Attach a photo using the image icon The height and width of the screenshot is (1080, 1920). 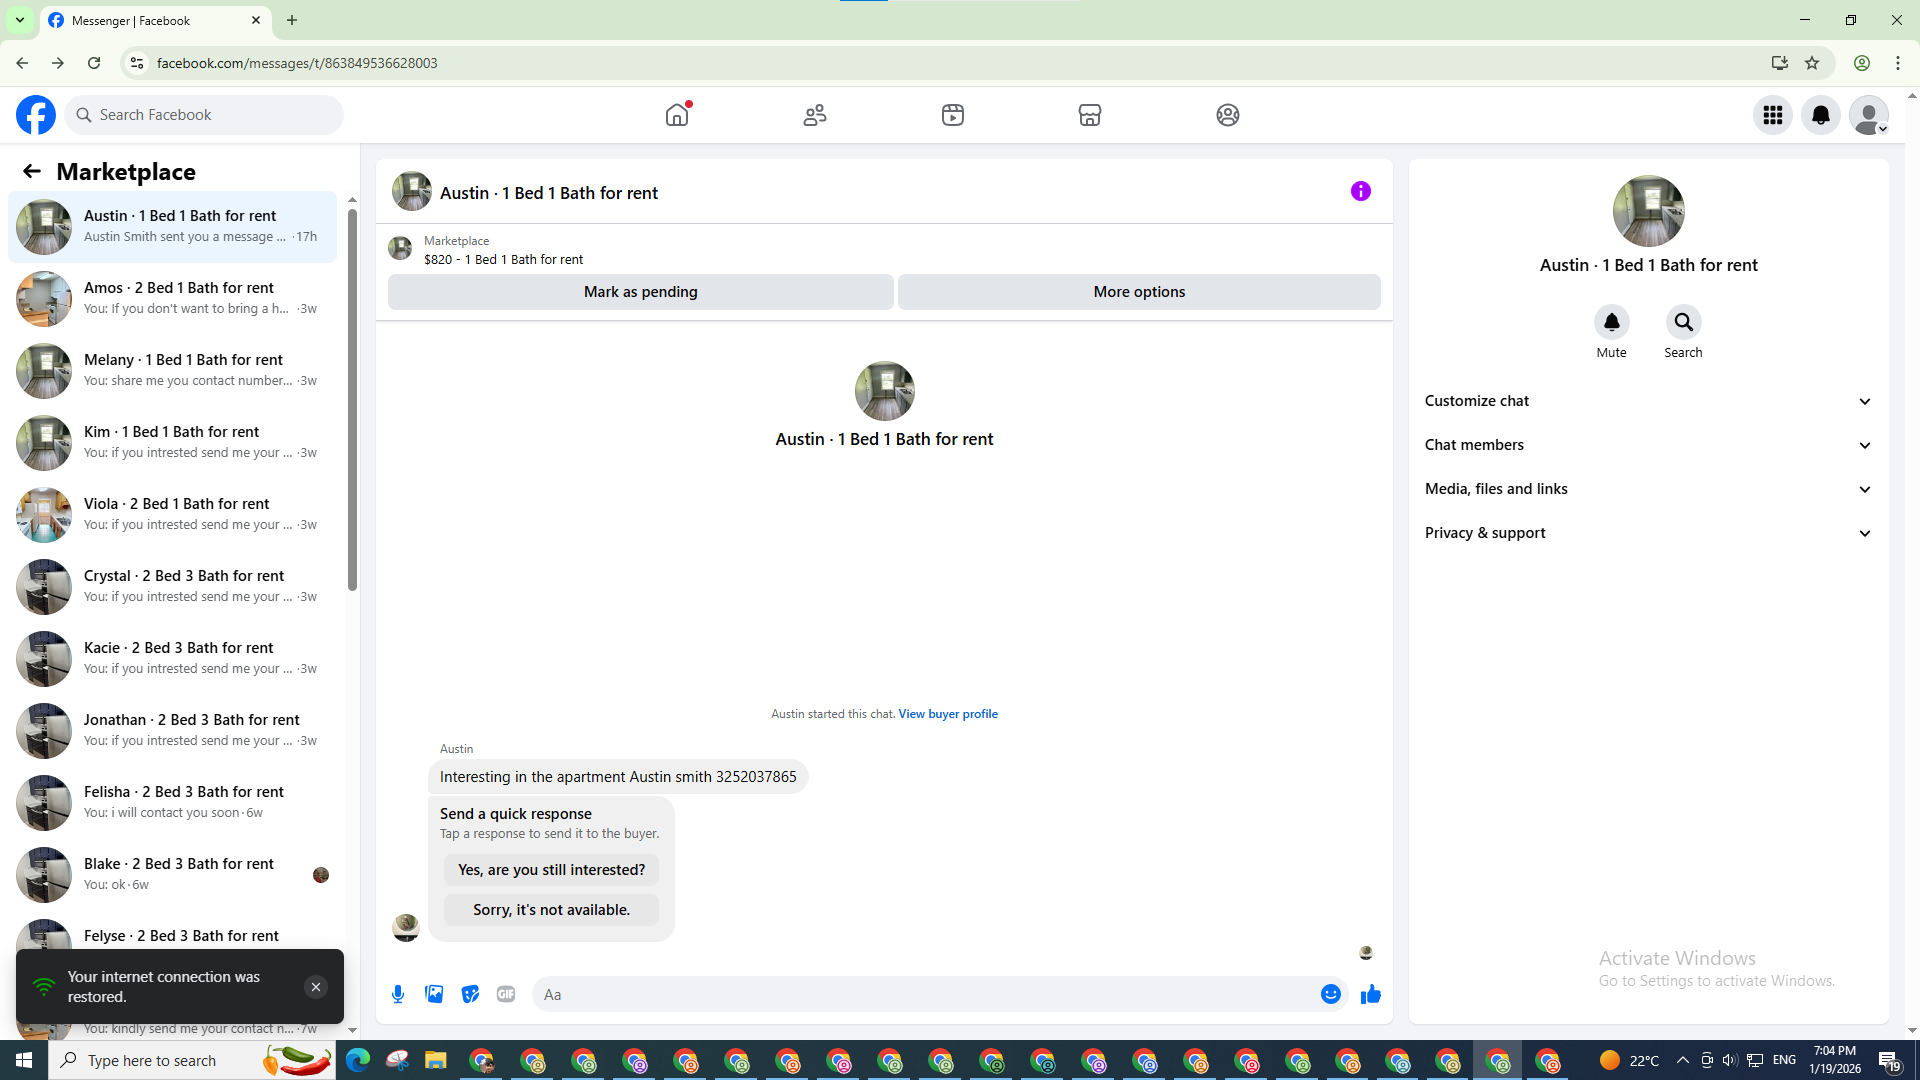(434, 994)
